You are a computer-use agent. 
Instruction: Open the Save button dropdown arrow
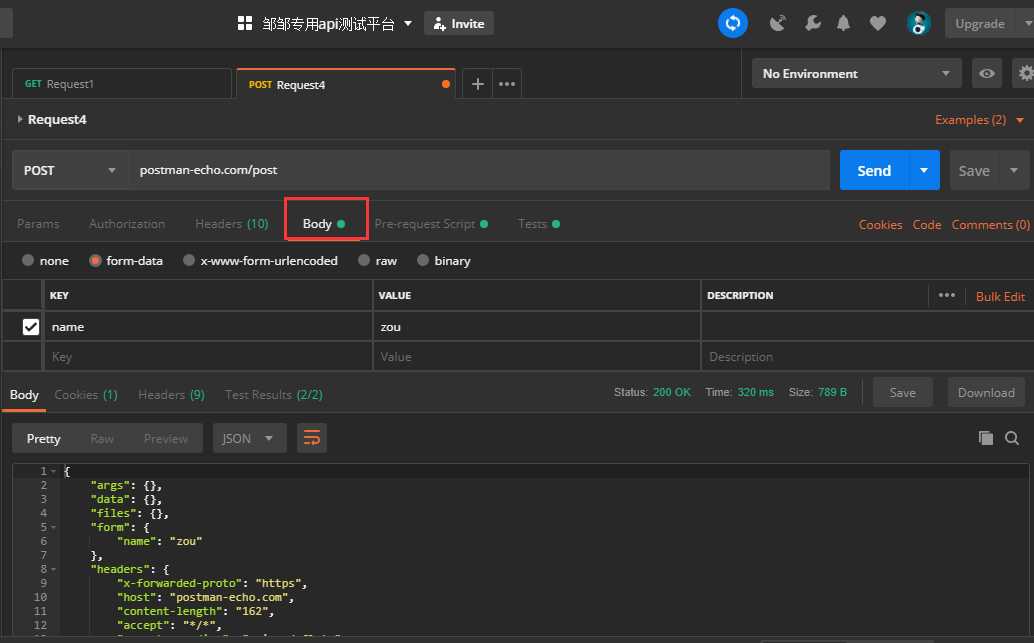click(x=1014, y=170)
